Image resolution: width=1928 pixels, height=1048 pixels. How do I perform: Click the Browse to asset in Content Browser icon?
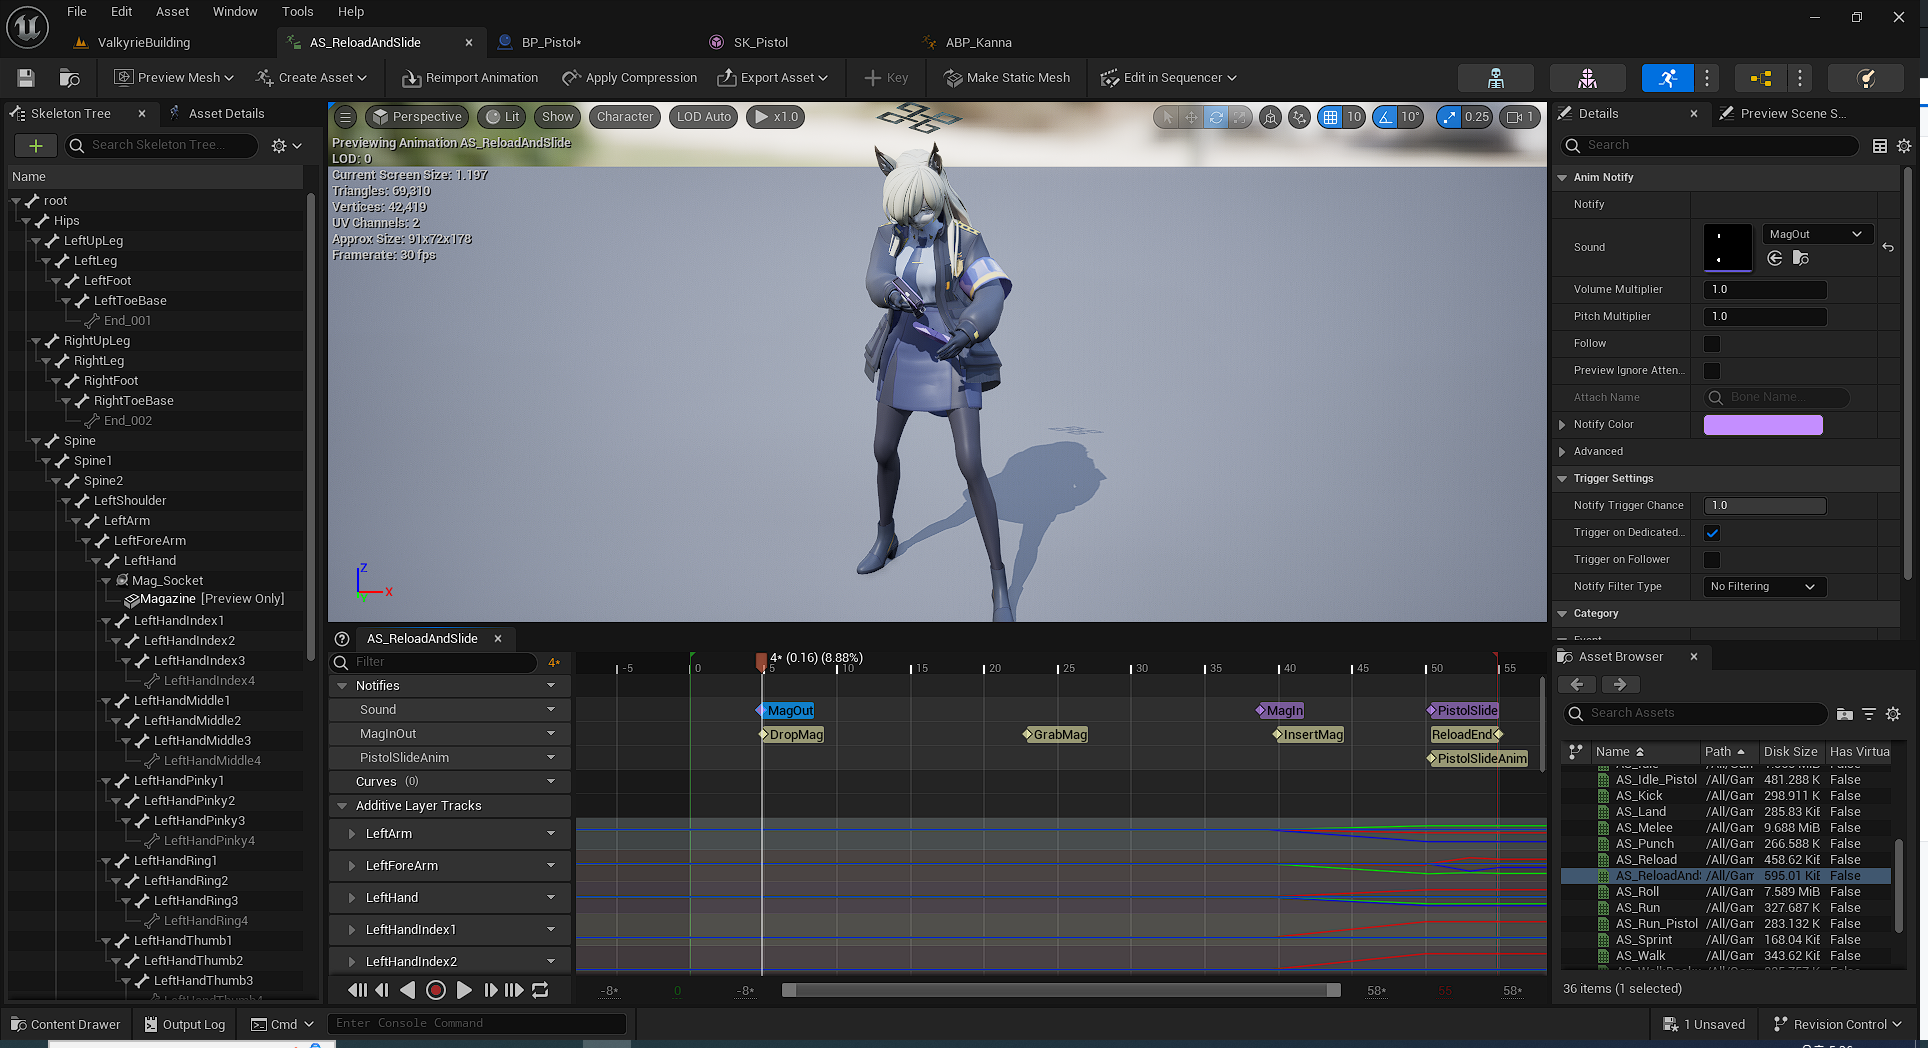pos(69,78)
